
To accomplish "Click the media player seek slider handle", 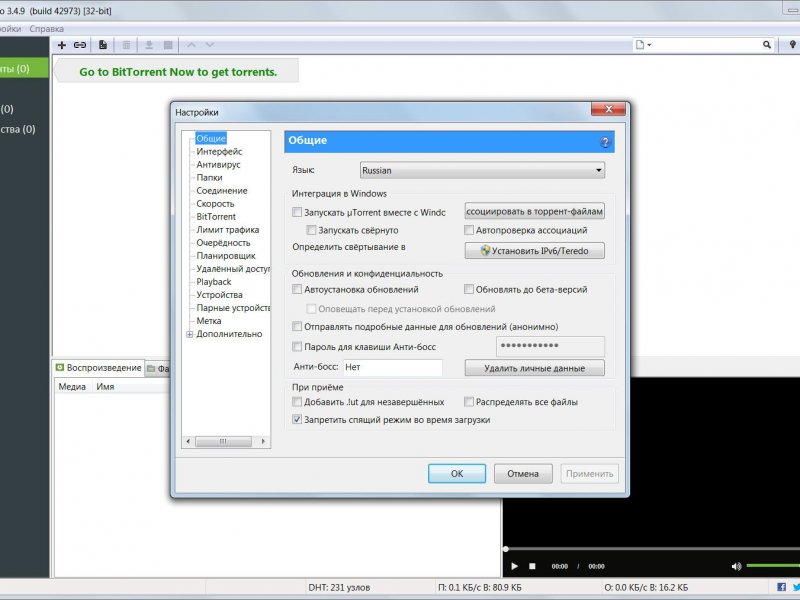I will [506, 549].
